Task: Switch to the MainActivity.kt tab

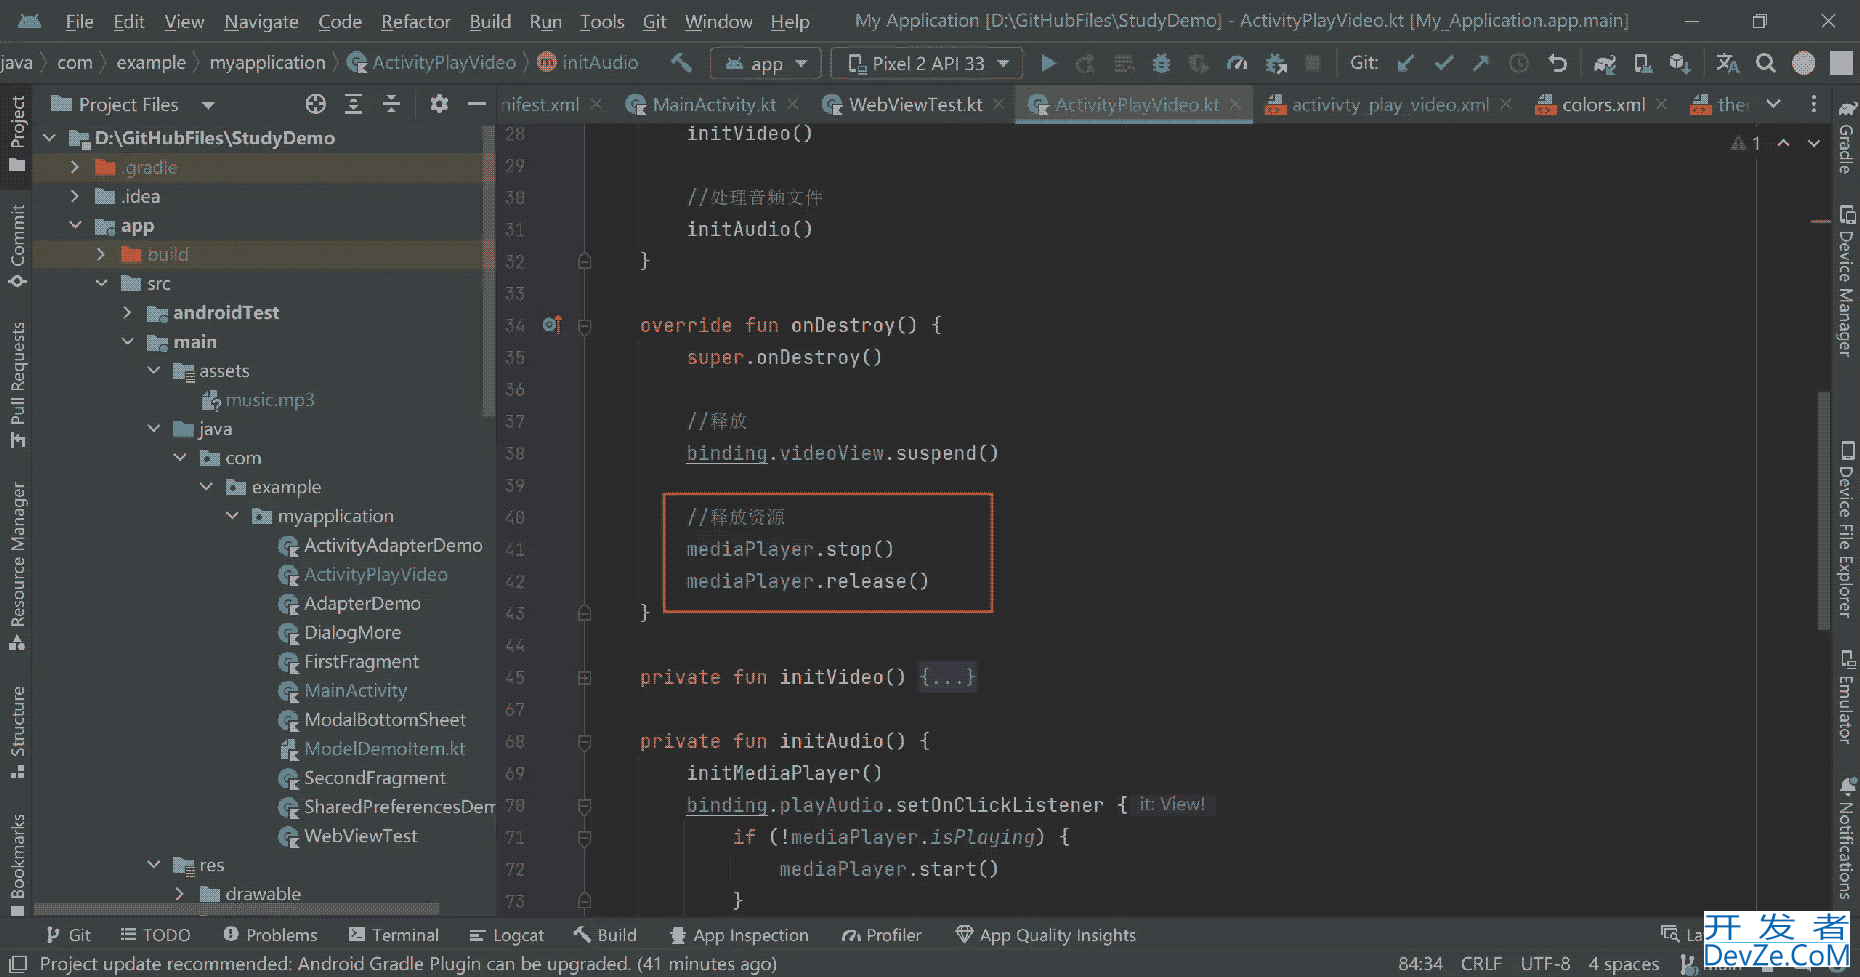Action: pyautogui.click(x=713, y=104)
